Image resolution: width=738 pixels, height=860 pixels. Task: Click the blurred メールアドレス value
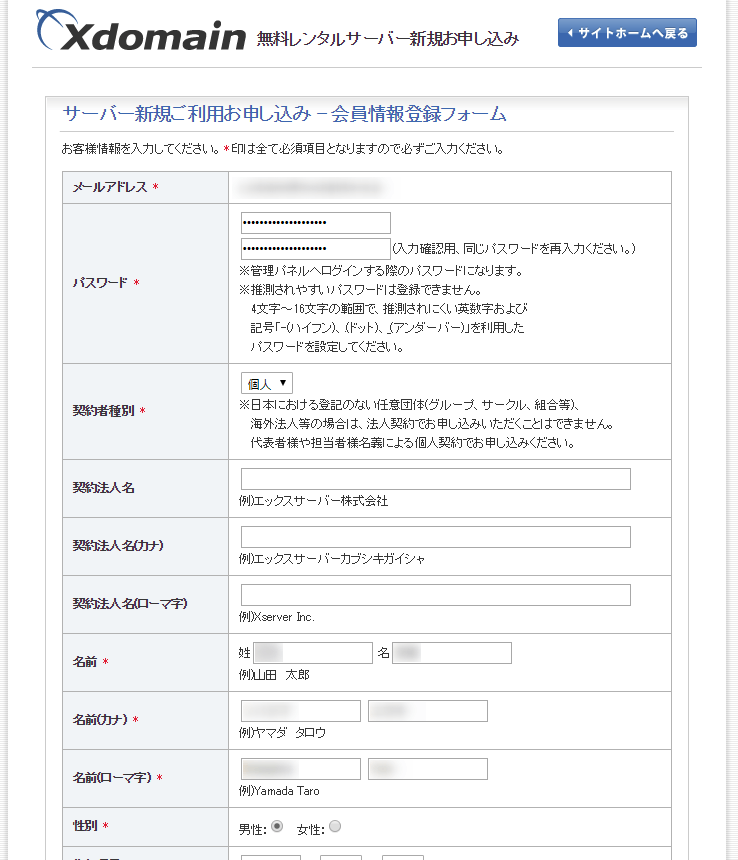tap(308, 186)
